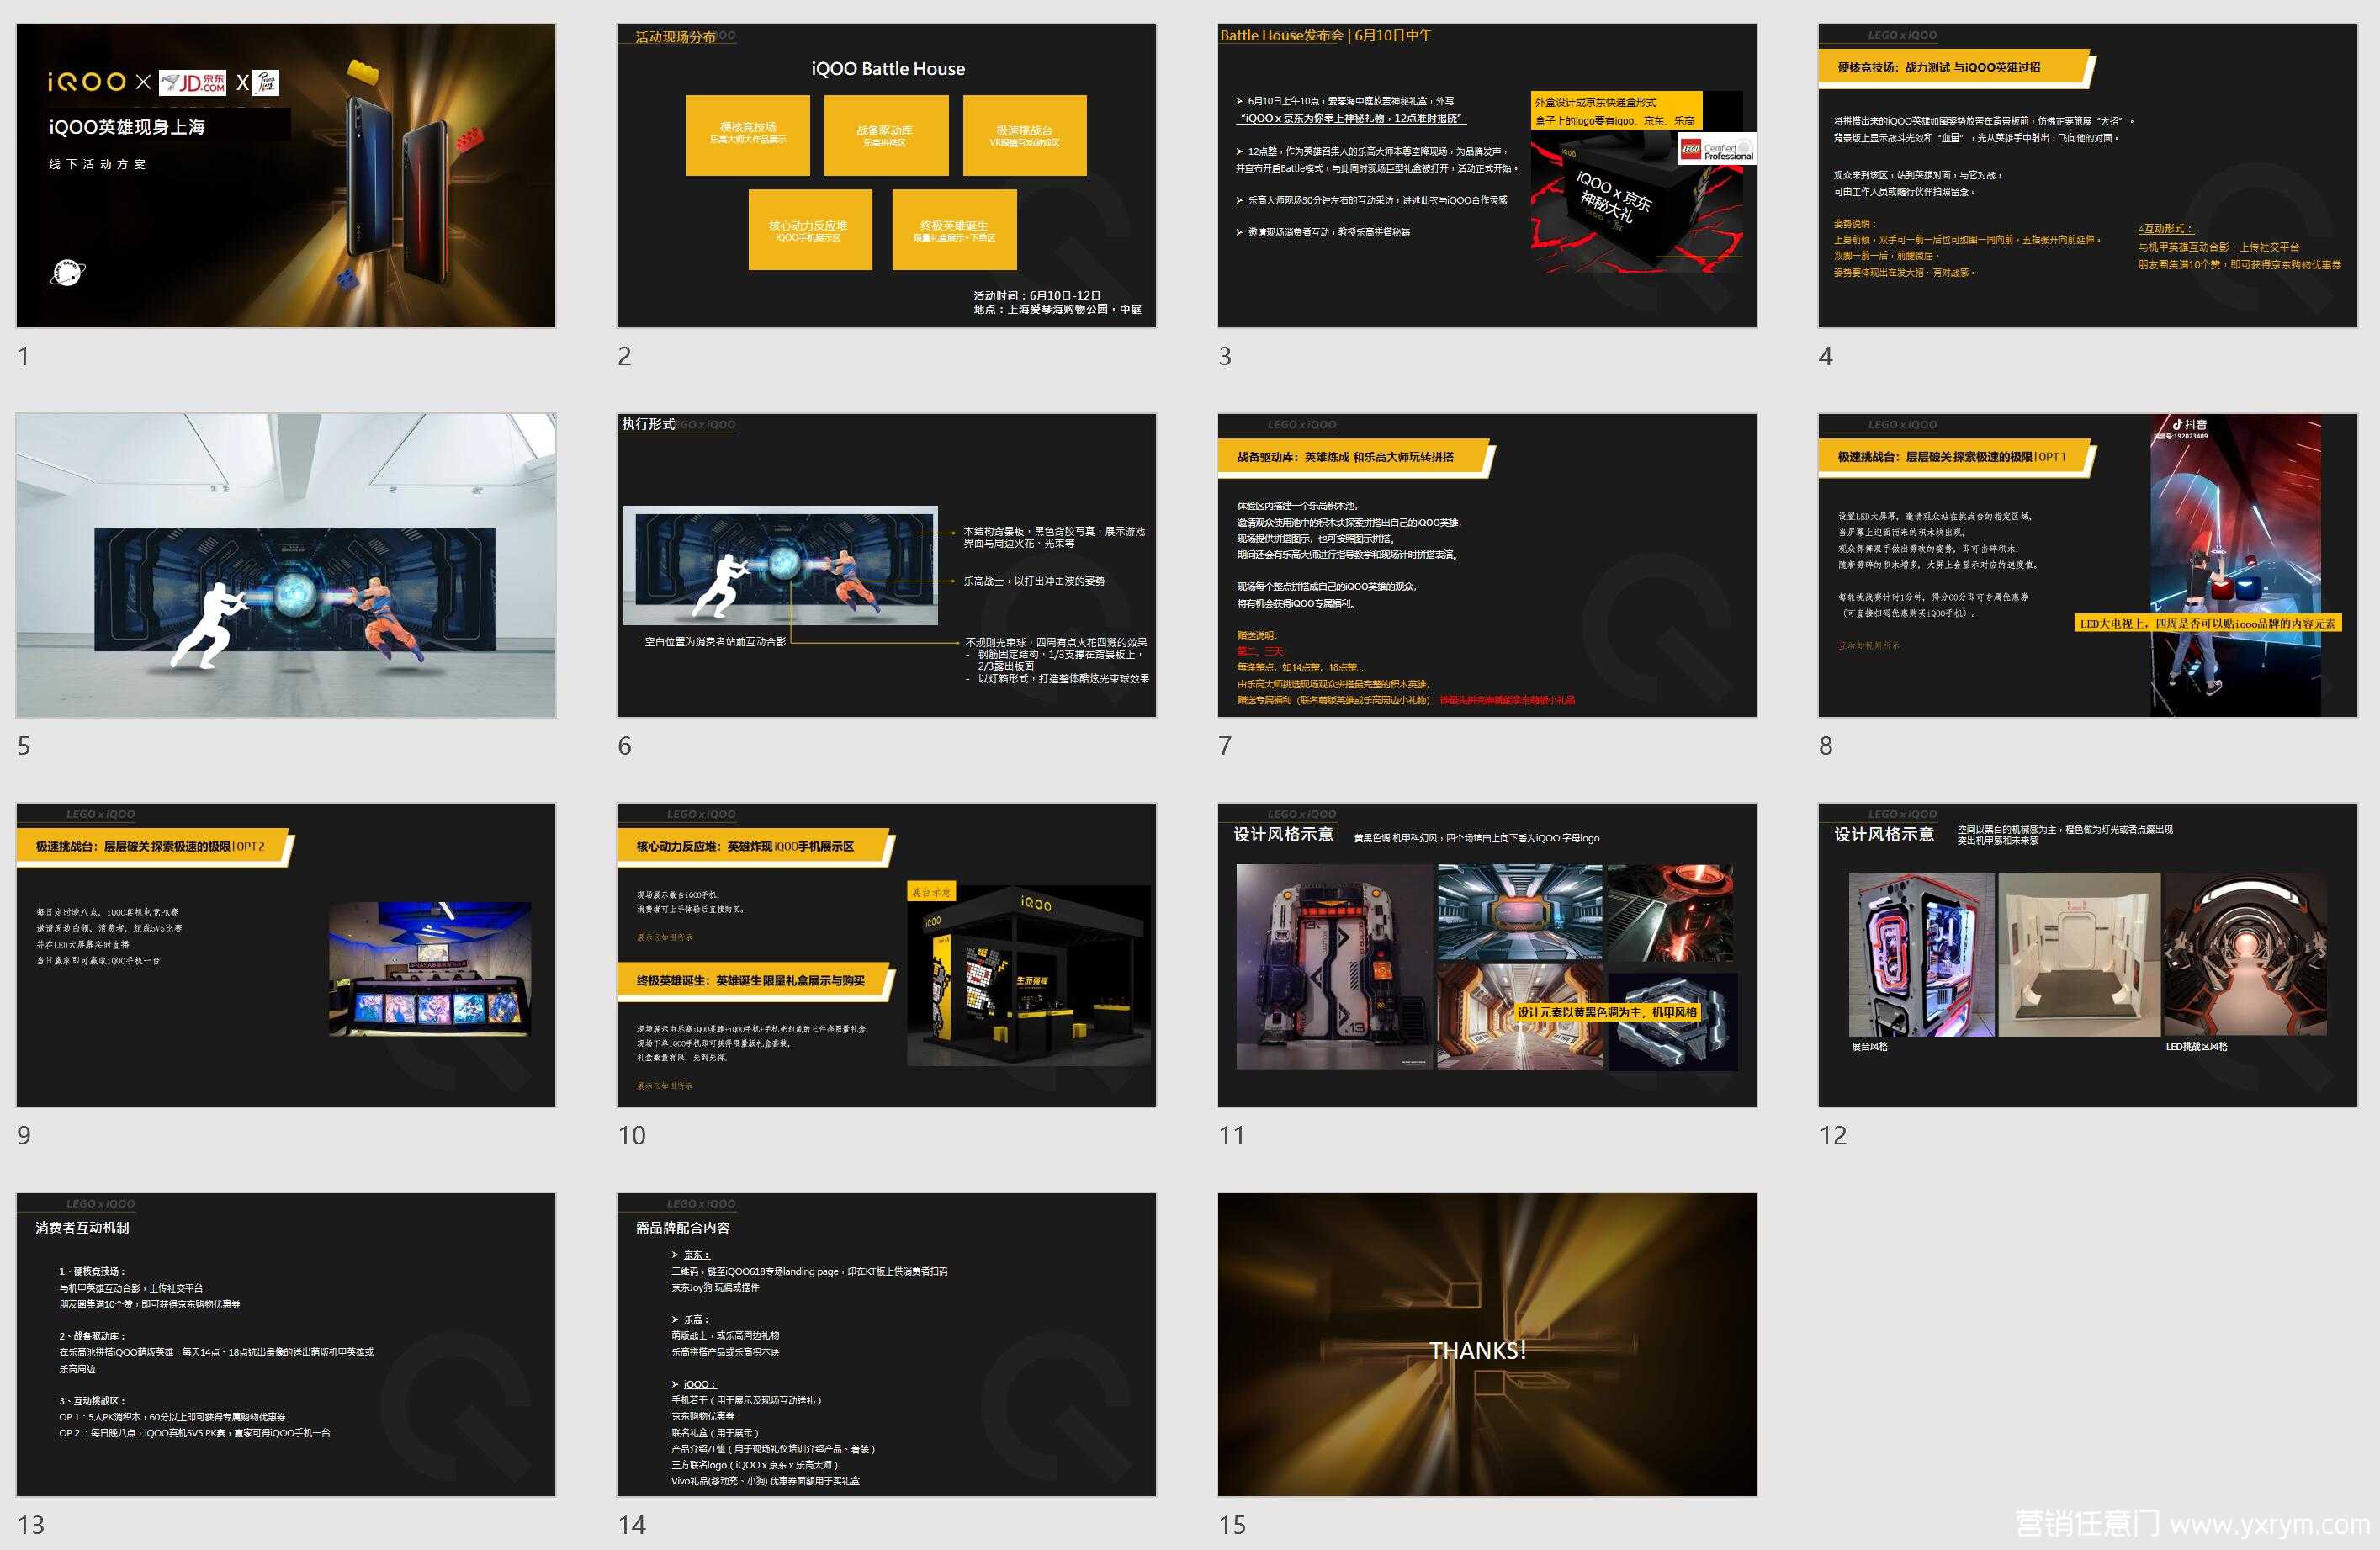The width and height of the screenshot is (2380, 1550).
Task: Select slide 5 white gallery render thumbnail
Action: point(286,565)
